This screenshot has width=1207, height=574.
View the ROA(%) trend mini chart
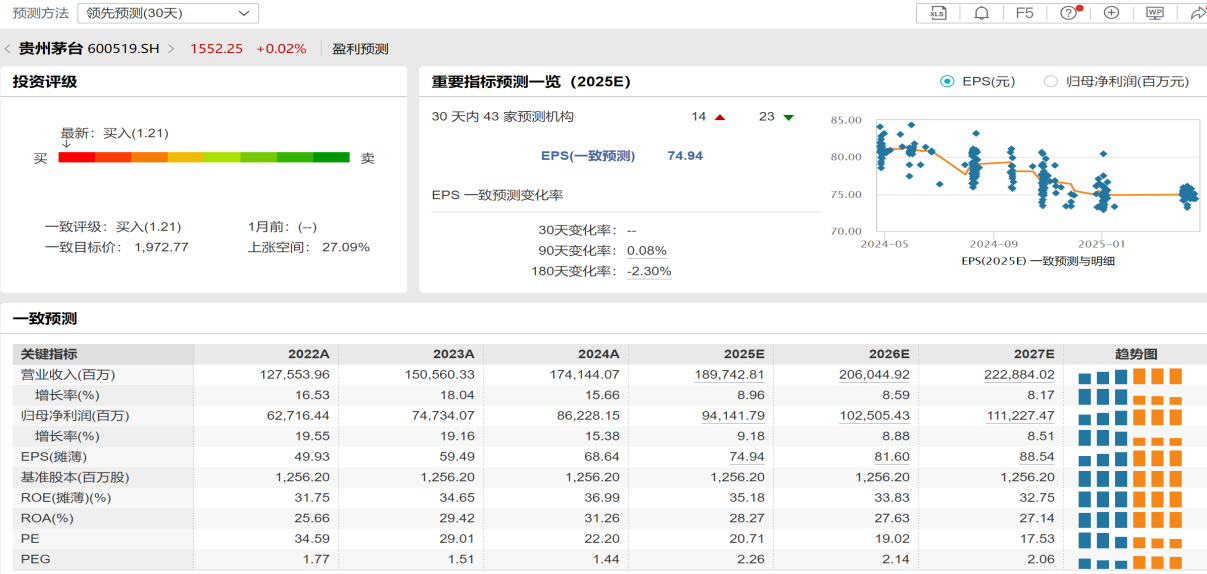(x=1130, y=518)
